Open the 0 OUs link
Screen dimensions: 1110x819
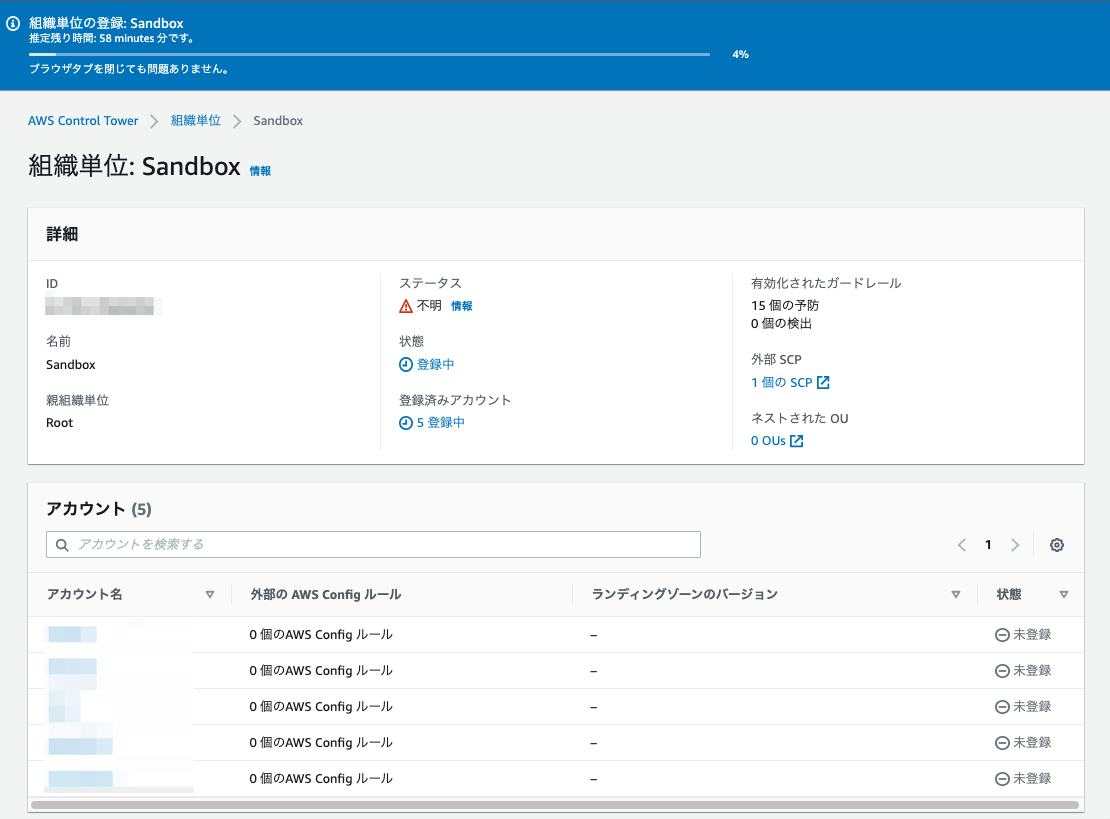[x=768, y=441]
